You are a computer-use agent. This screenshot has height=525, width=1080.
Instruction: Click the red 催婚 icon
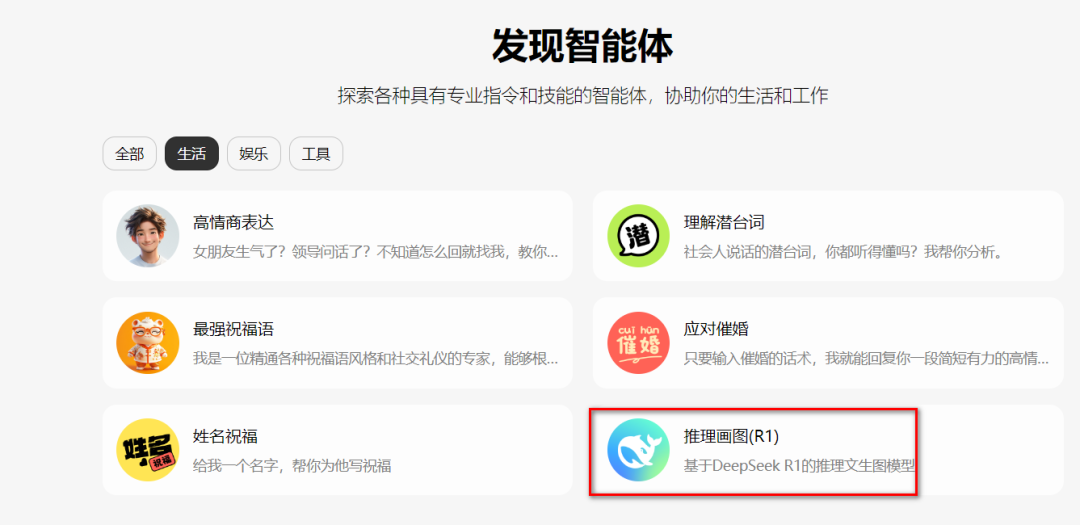[638, 342]
